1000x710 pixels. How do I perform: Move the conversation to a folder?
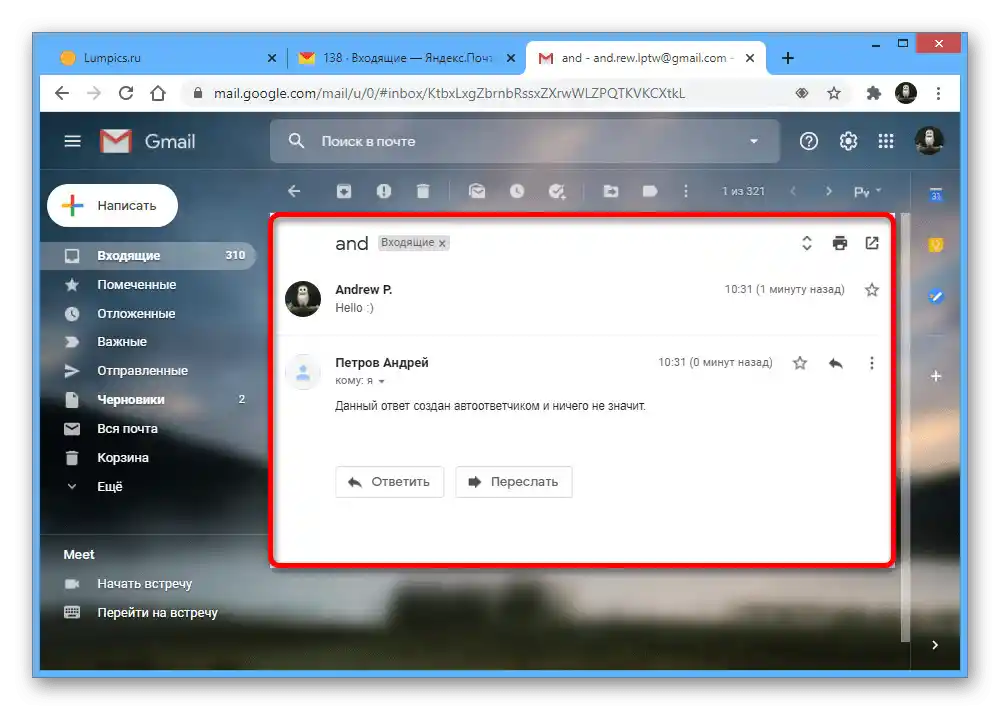click(610, 191)
